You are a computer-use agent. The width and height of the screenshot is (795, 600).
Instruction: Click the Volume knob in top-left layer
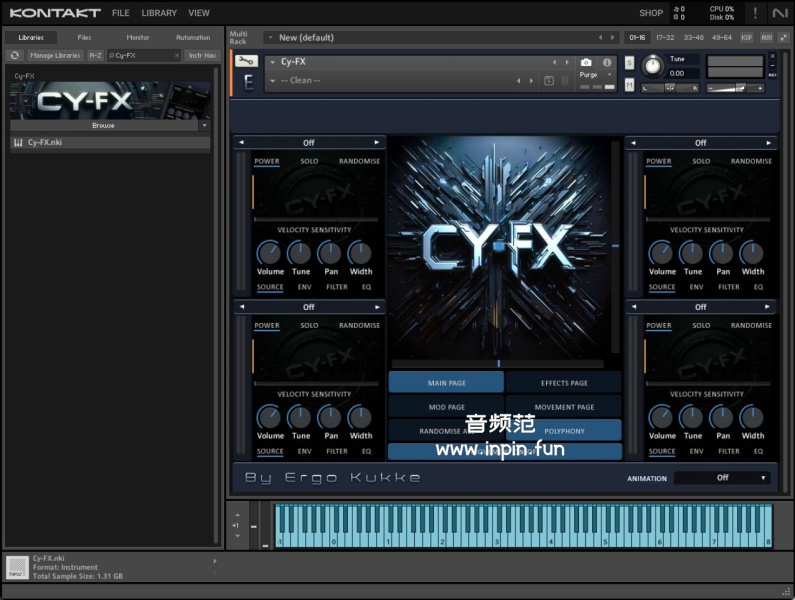[270, 253]
